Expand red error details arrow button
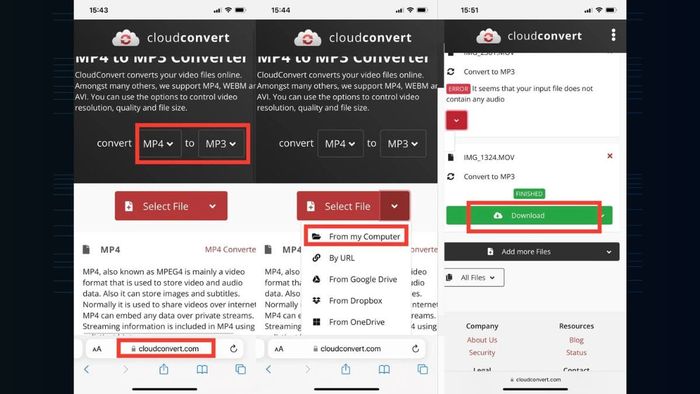This screenshot has height=394, width=700. 456,120
